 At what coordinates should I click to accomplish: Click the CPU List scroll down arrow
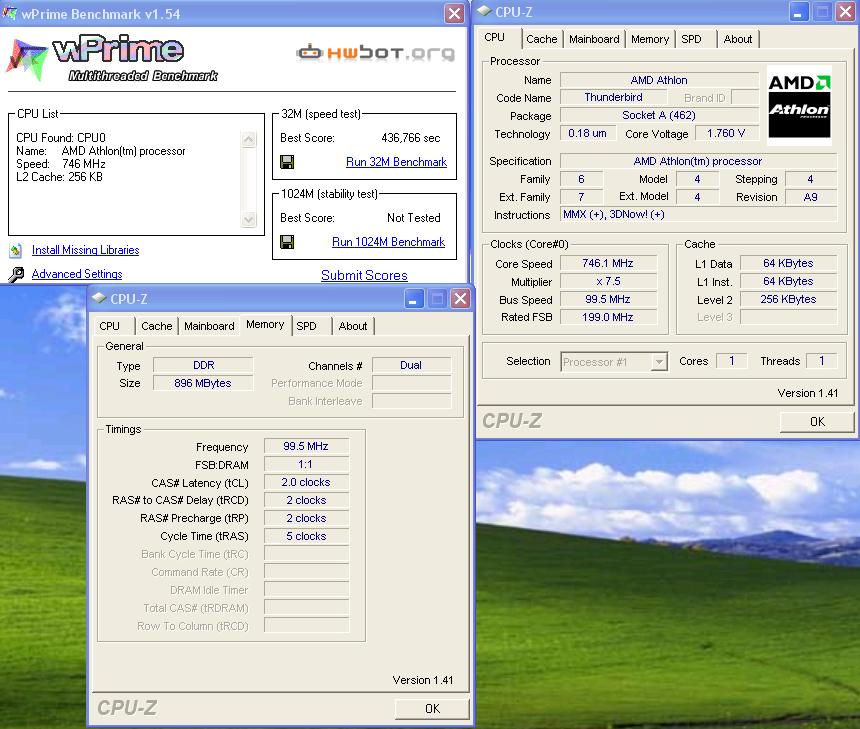[248, 219]
